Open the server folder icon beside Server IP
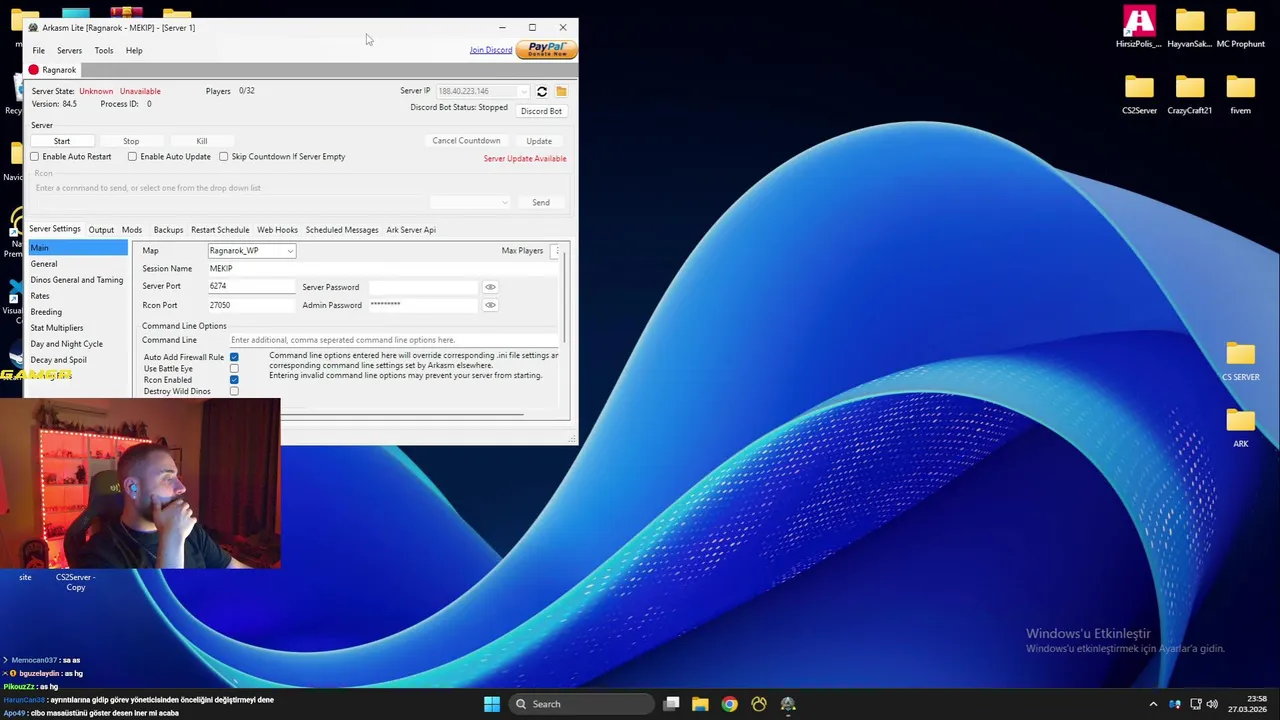 tap(561, 91)
